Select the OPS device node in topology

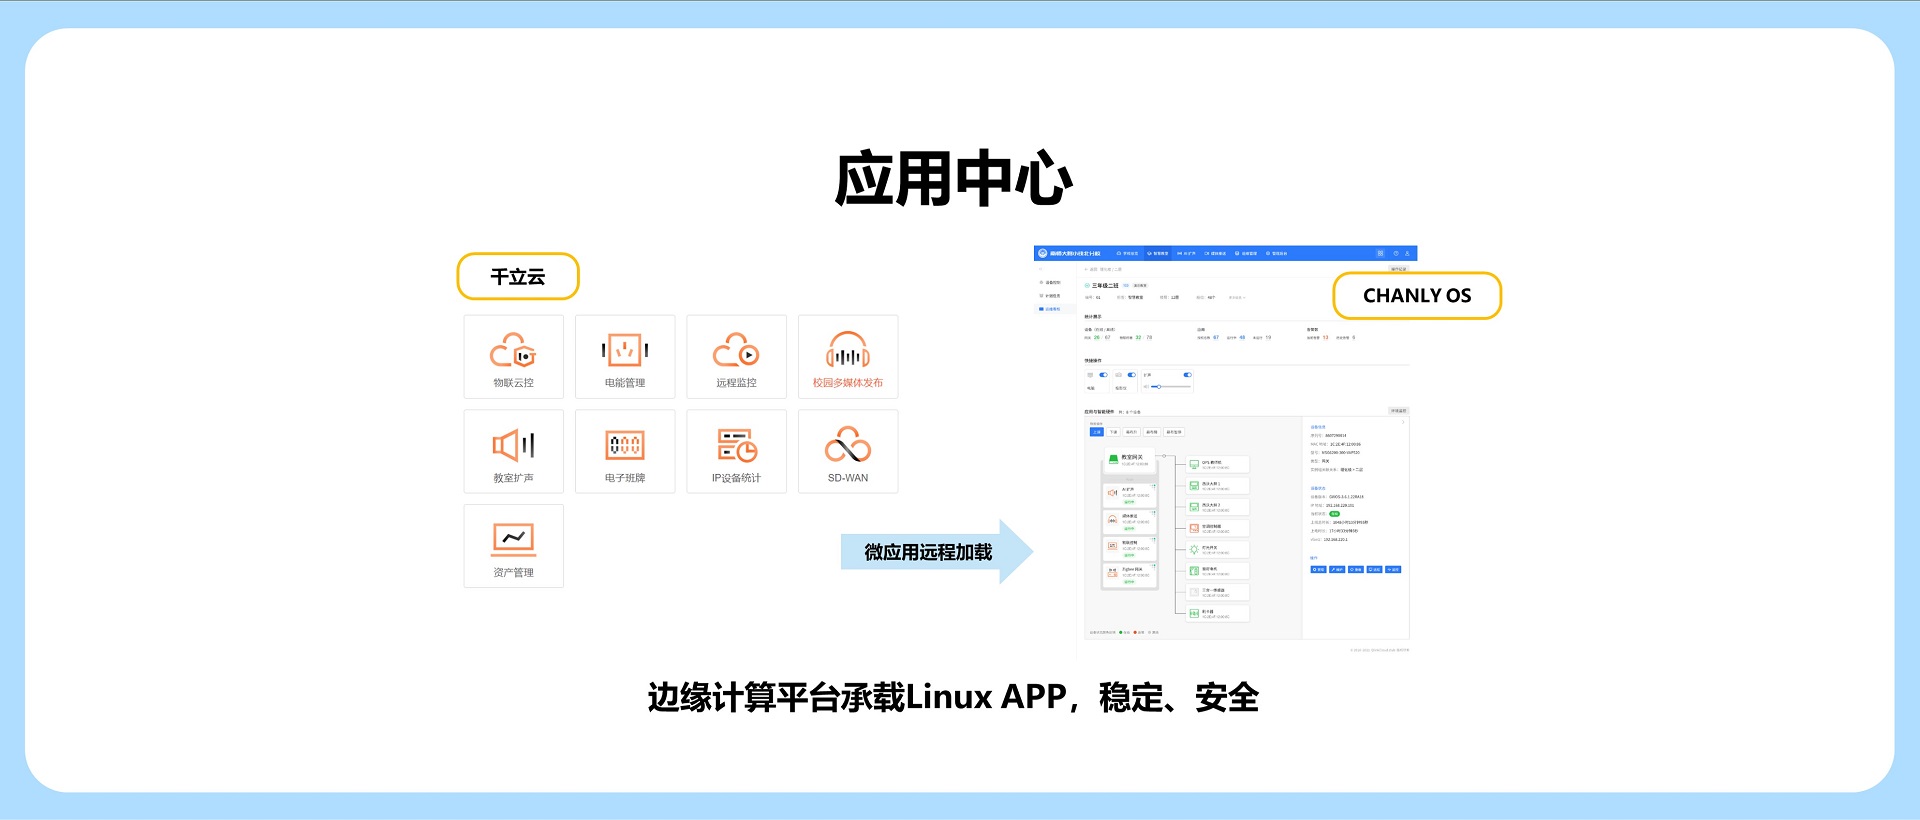click(x=1217, y=464)
